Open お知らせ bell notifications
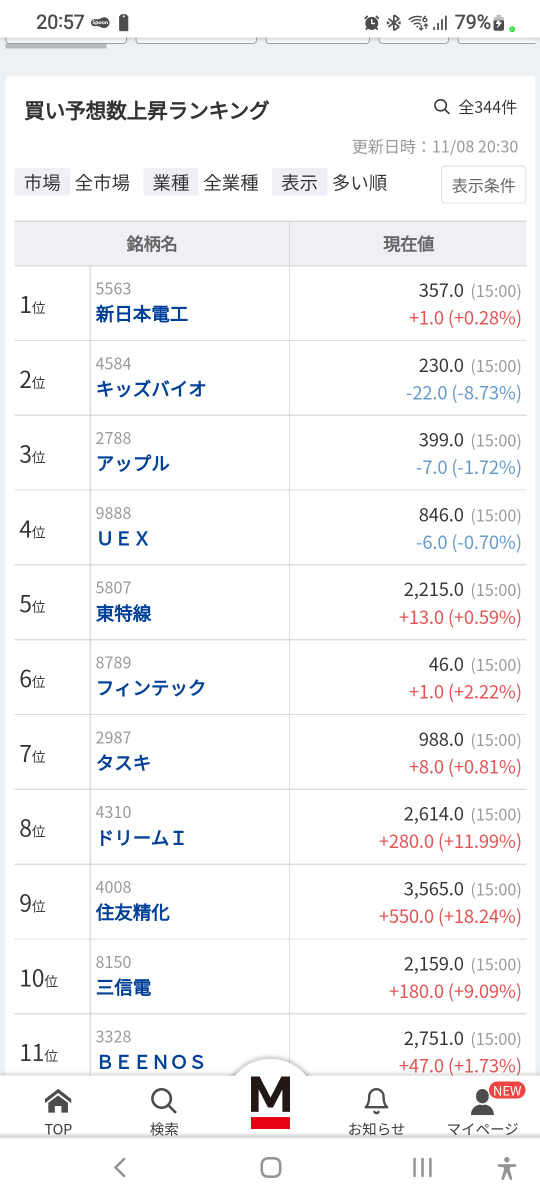The width and height of the screenshot is (540, 1200). click(376, 1101)
